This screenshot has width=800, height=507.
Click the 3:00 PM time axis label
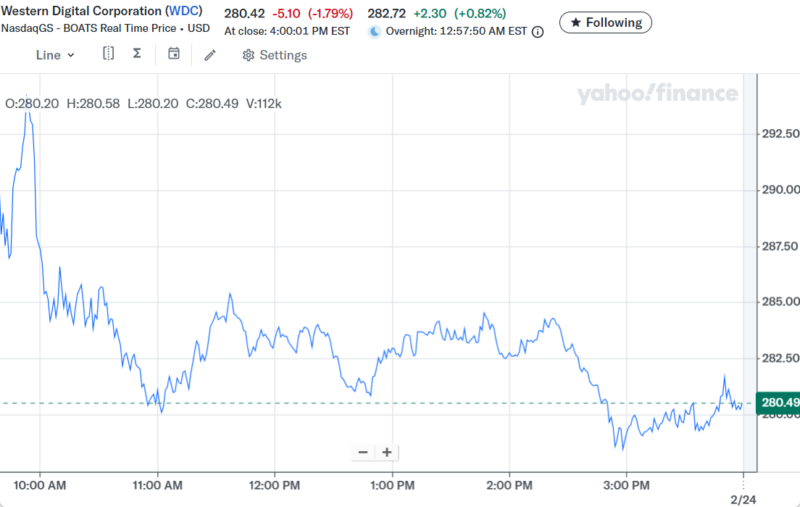point(626,485)
